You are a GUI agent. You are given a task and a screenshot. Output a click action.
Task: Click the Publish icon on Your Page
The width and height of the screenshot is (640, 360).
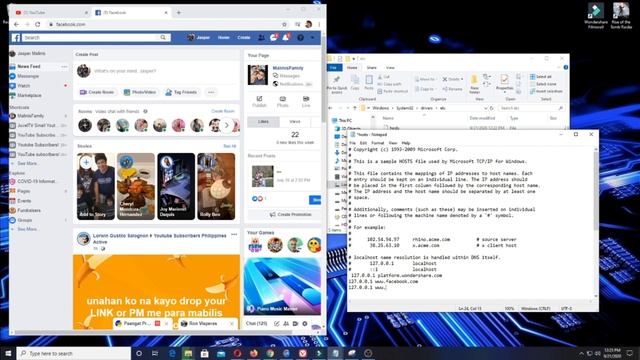pos(259,102)
